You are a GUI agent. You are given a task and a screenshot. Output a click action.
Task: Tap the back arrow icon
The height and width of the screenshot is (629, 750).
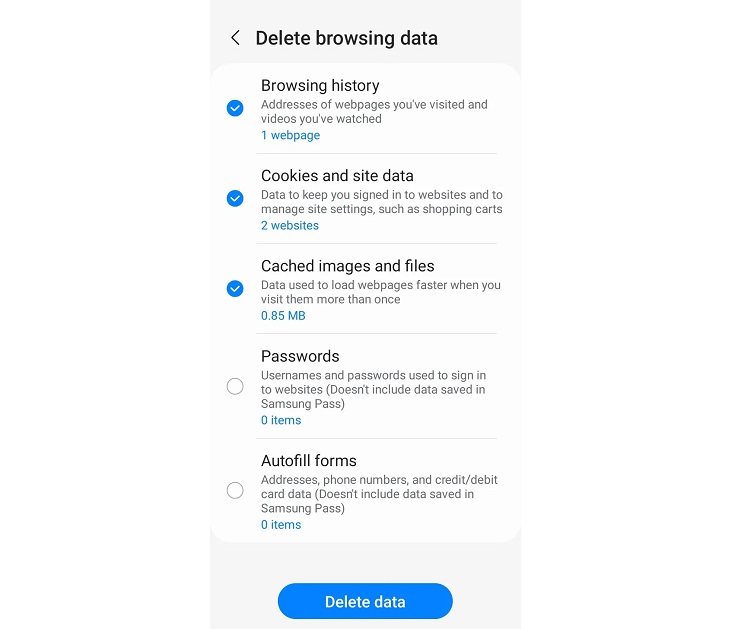[x=236, y=38]
